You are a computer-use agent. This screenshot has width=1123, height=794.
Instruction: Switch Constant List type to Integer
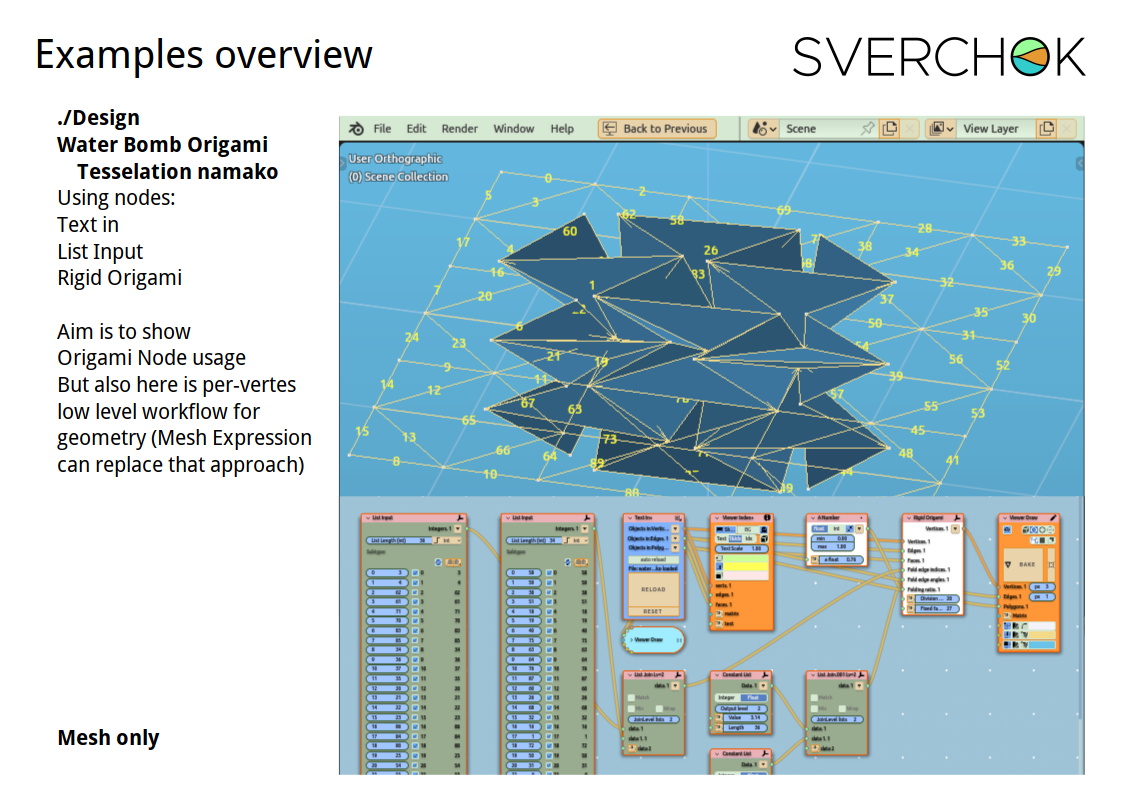727,698
